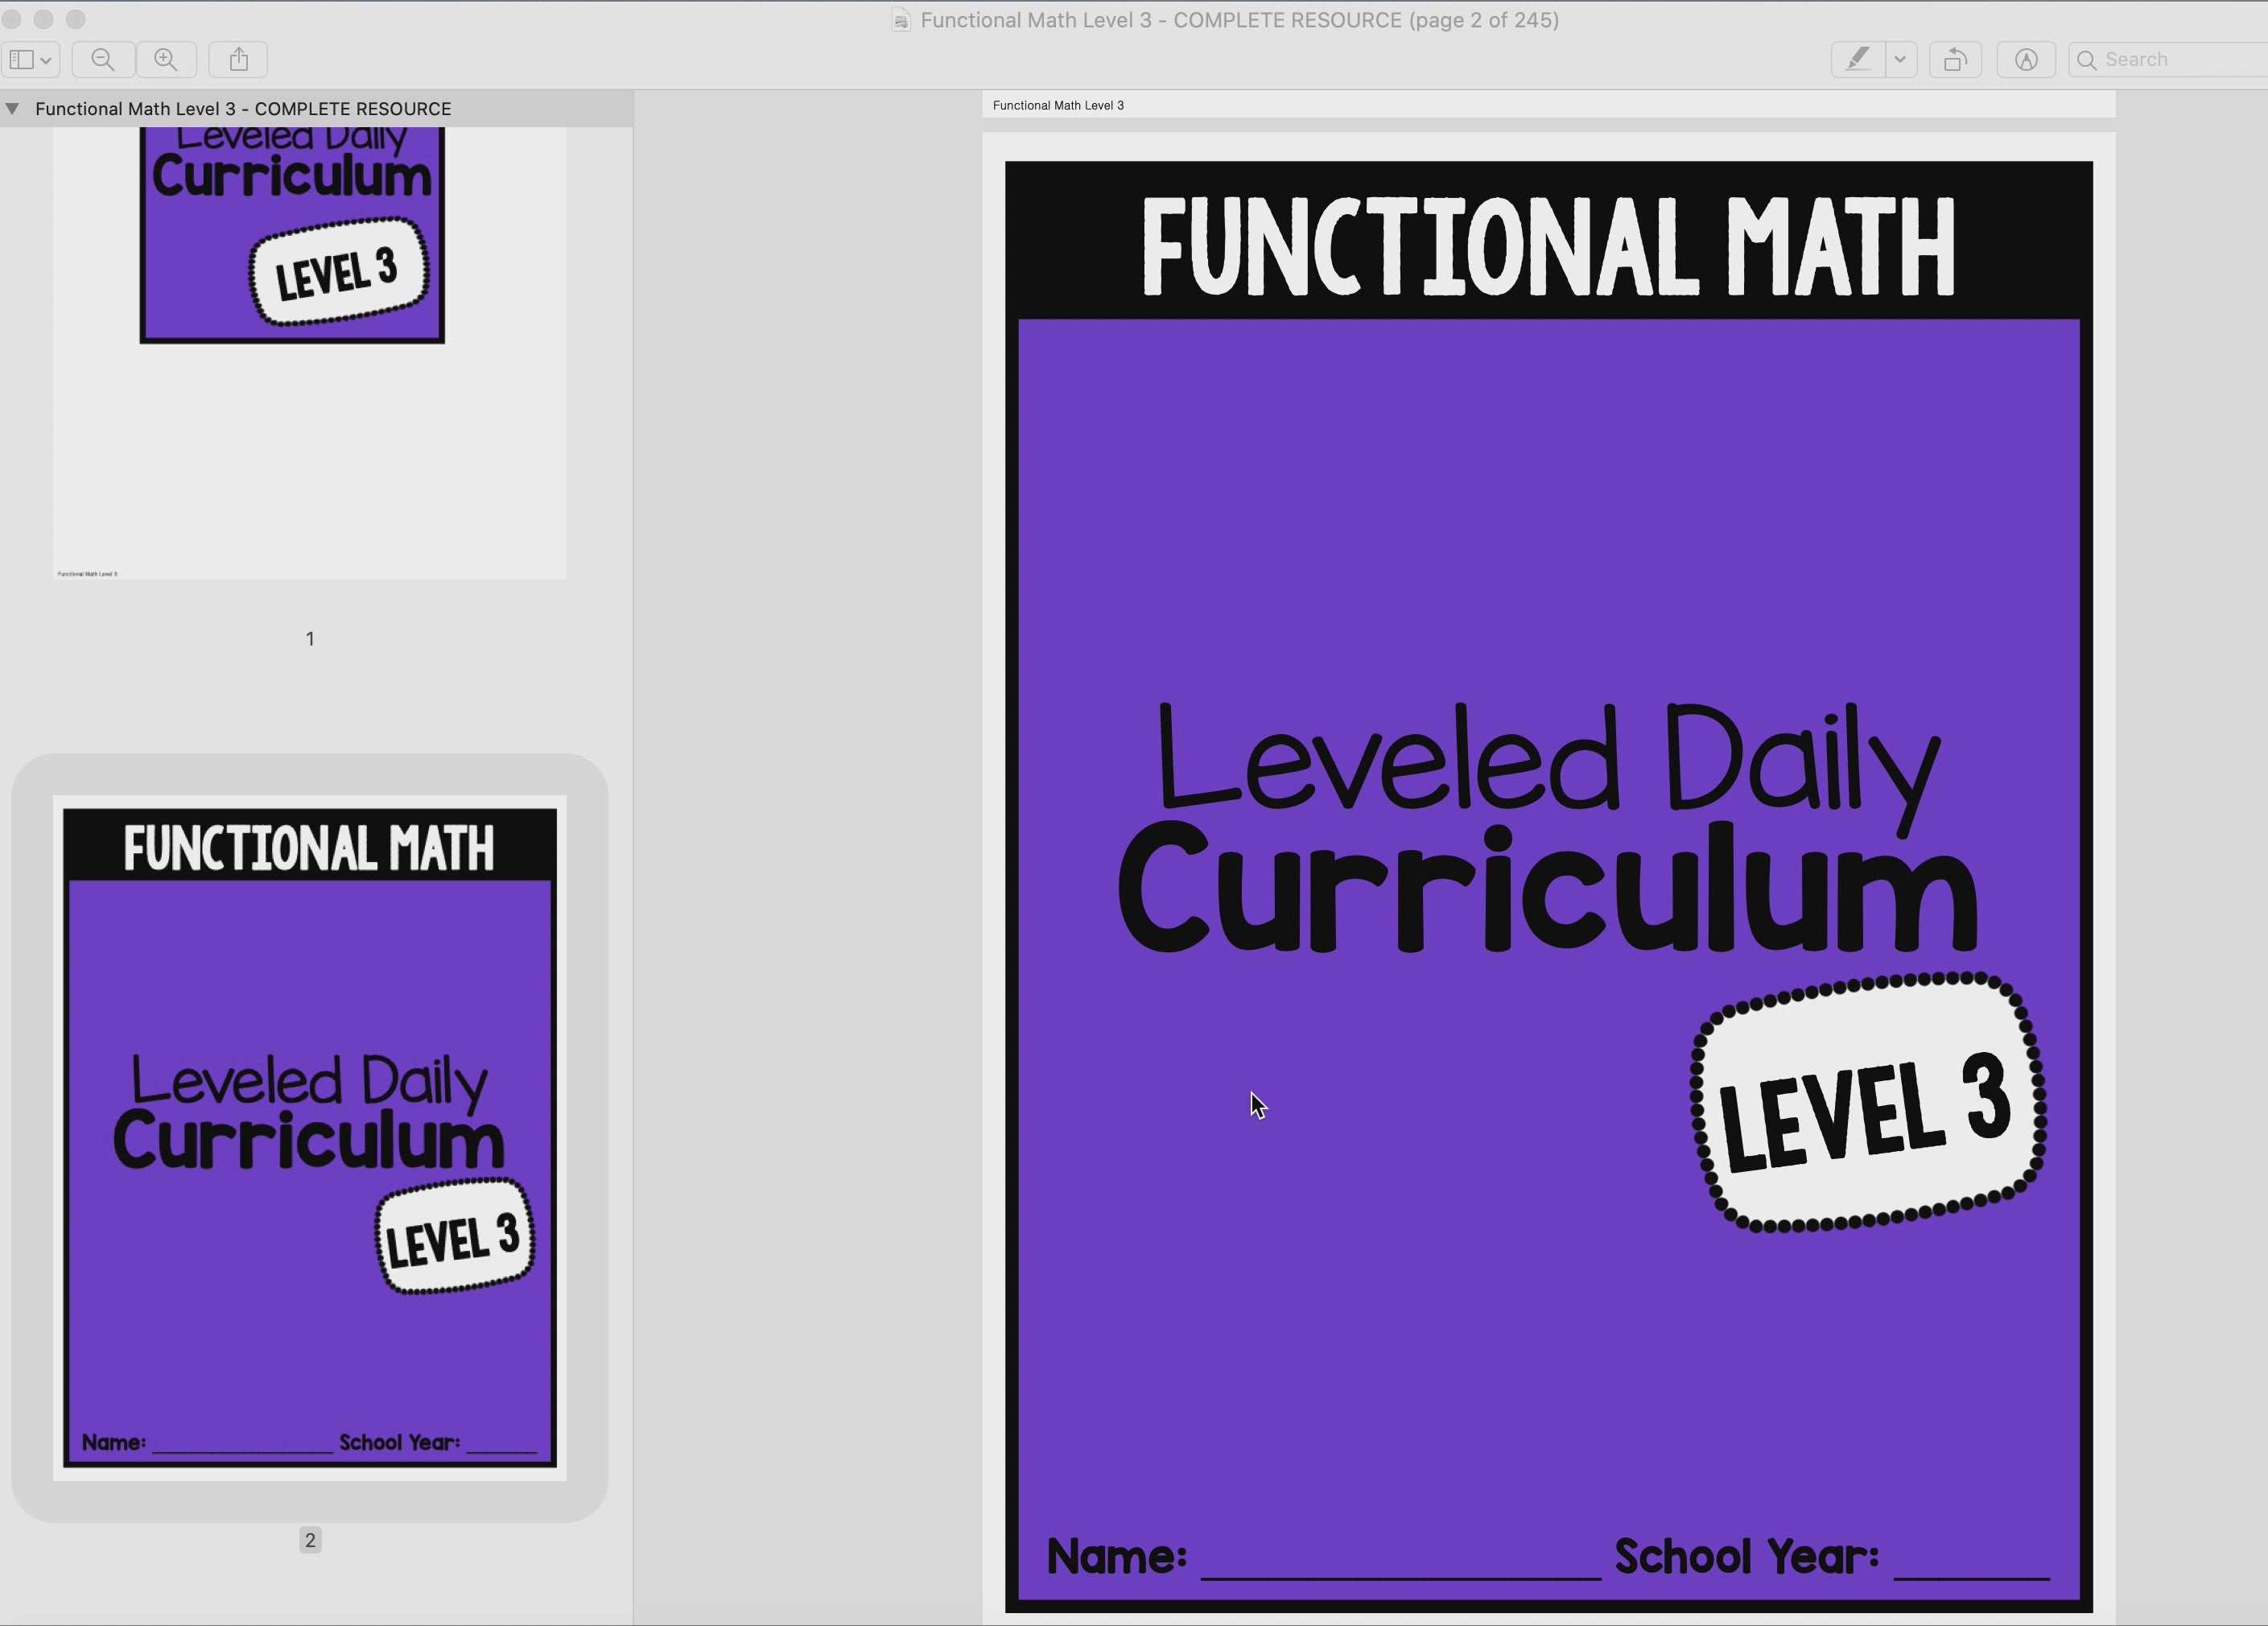Image resolution: width=2268 pixels, height=1626 pixels.
Task: Click the magnifying glass in the Search field
Action: point(2087,60)
